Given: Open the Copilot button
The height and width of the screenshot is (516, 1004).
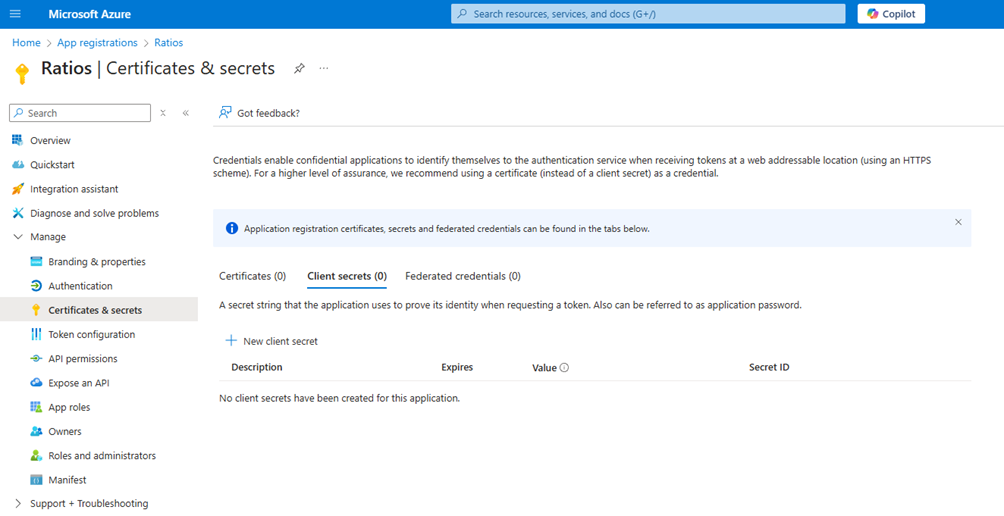Looking at the screenshot, I should click(891, 14).
